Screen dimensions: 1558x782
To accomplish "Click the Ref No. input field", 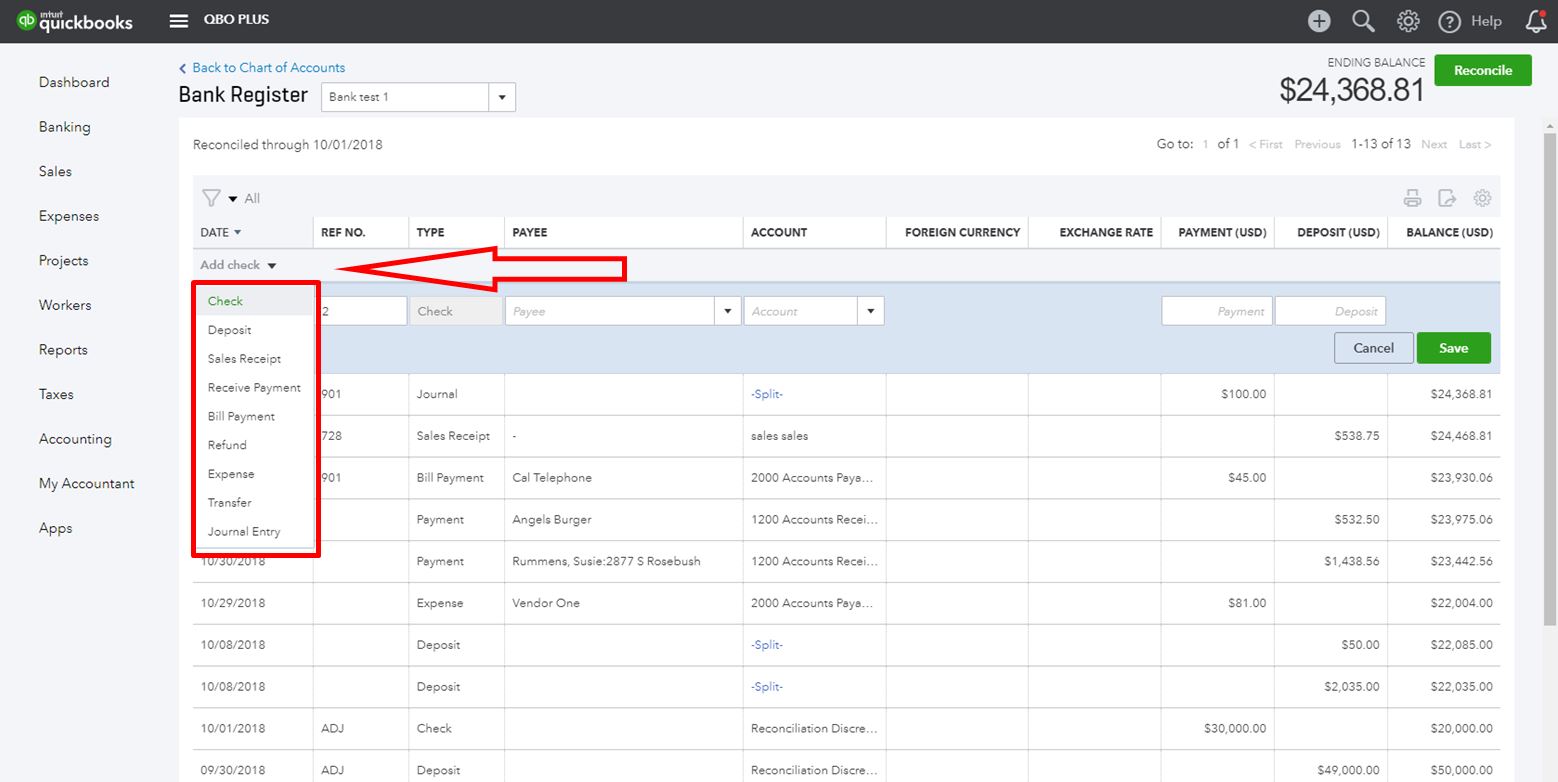I will tap(362, 311).
